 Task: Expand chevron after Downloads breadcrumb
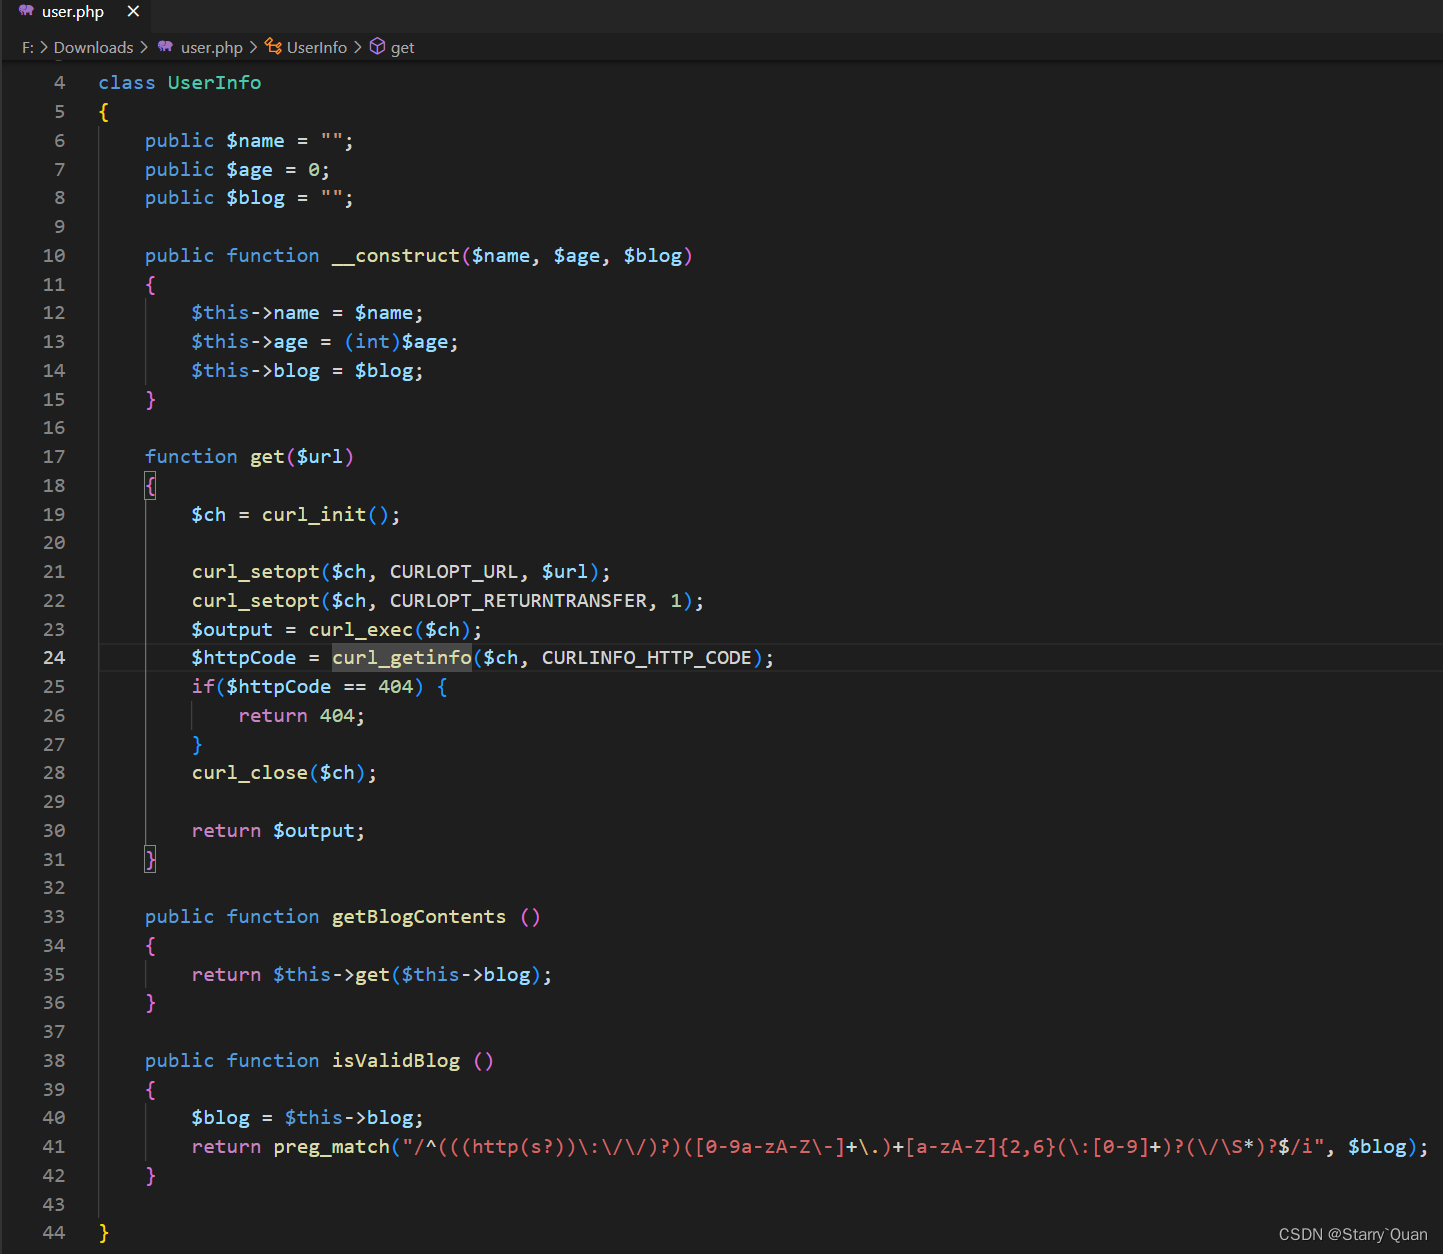point(144,47)
